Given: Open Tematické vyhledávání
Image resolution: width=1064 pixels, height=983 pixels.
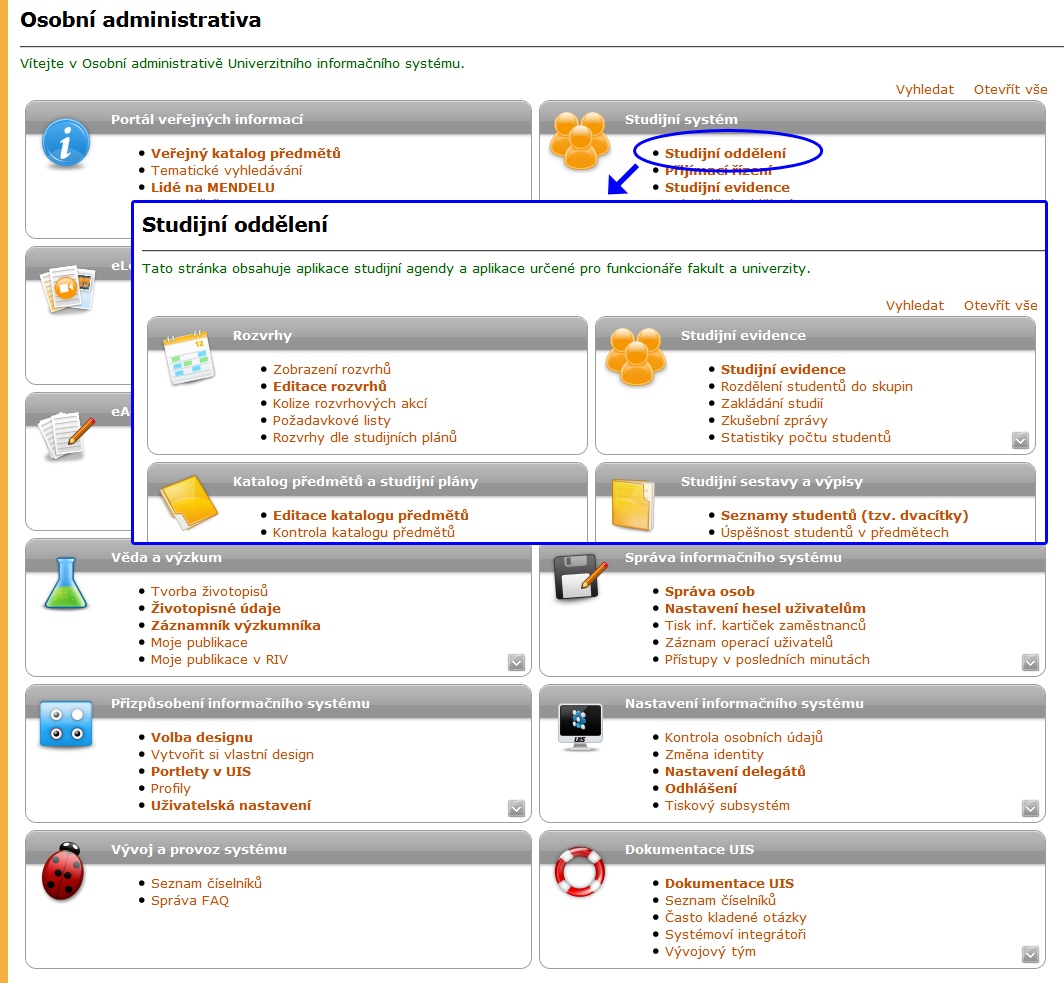Looking at the screenshot, I should [x=226, y=170].
